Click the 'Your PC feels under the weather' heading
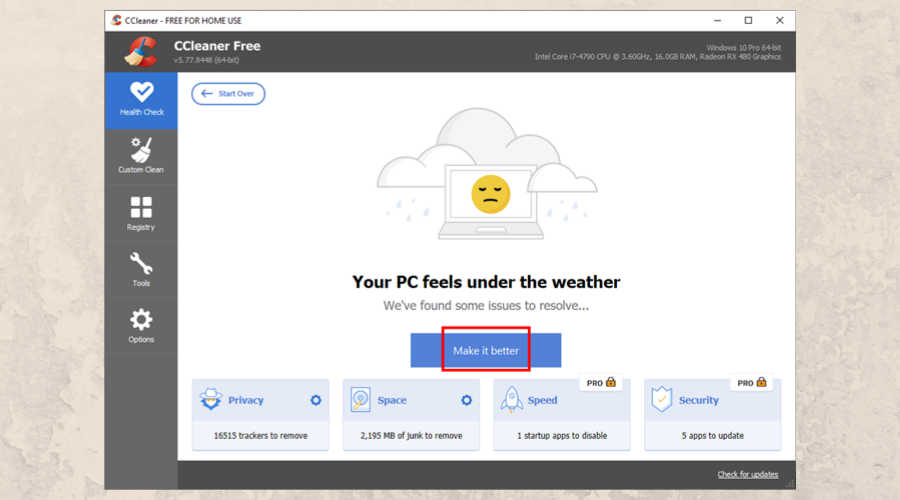 click(x=486, y=282)
